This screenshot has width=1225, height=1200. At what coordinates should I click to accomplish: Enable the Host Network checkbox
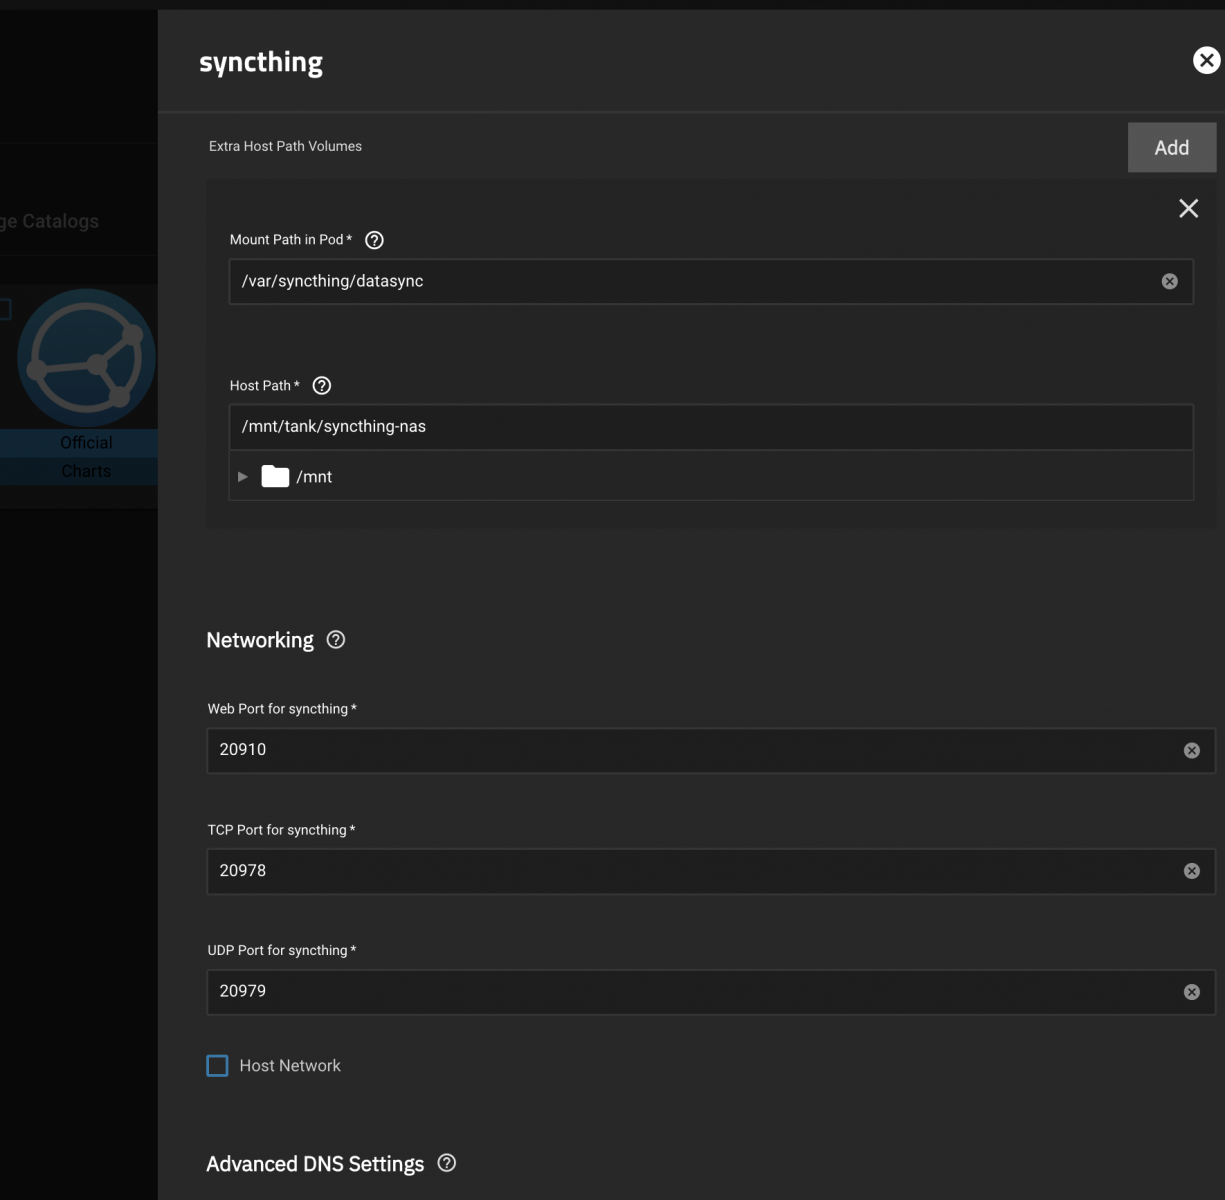click(217, 1066)
